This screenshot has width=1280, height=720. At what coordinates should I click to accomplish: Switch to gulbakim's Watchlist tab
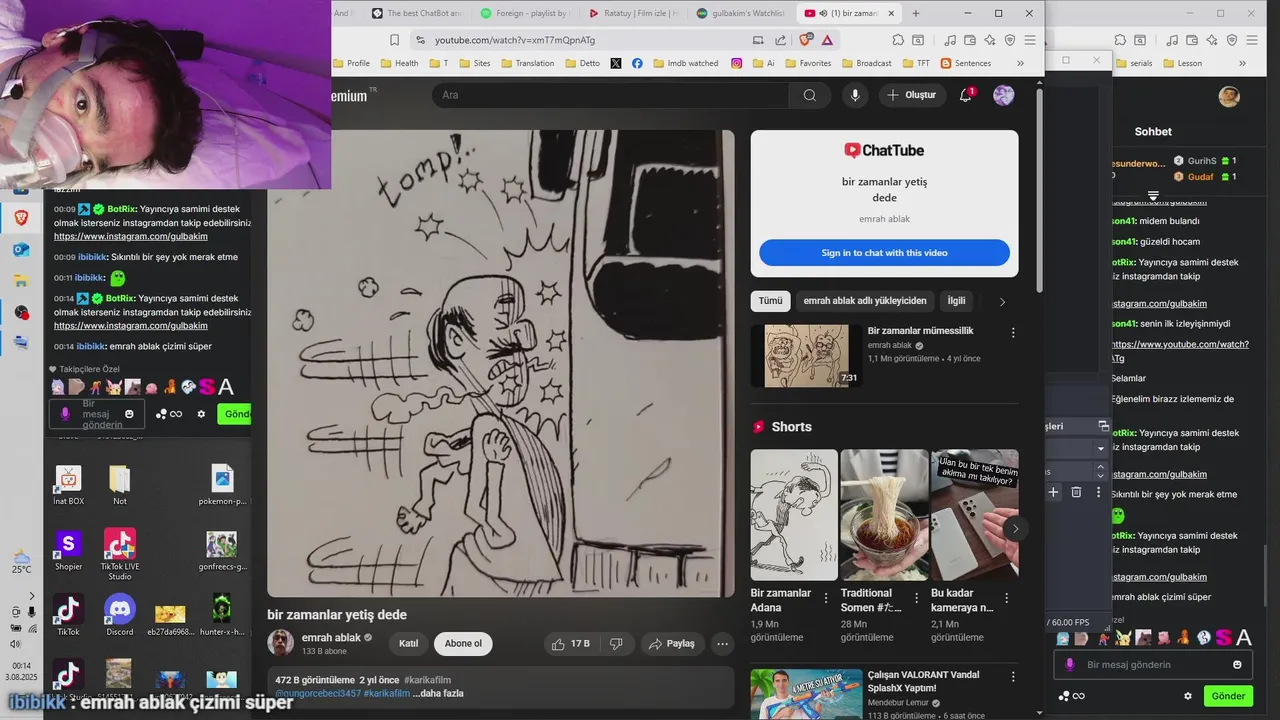tap(740, 13)
